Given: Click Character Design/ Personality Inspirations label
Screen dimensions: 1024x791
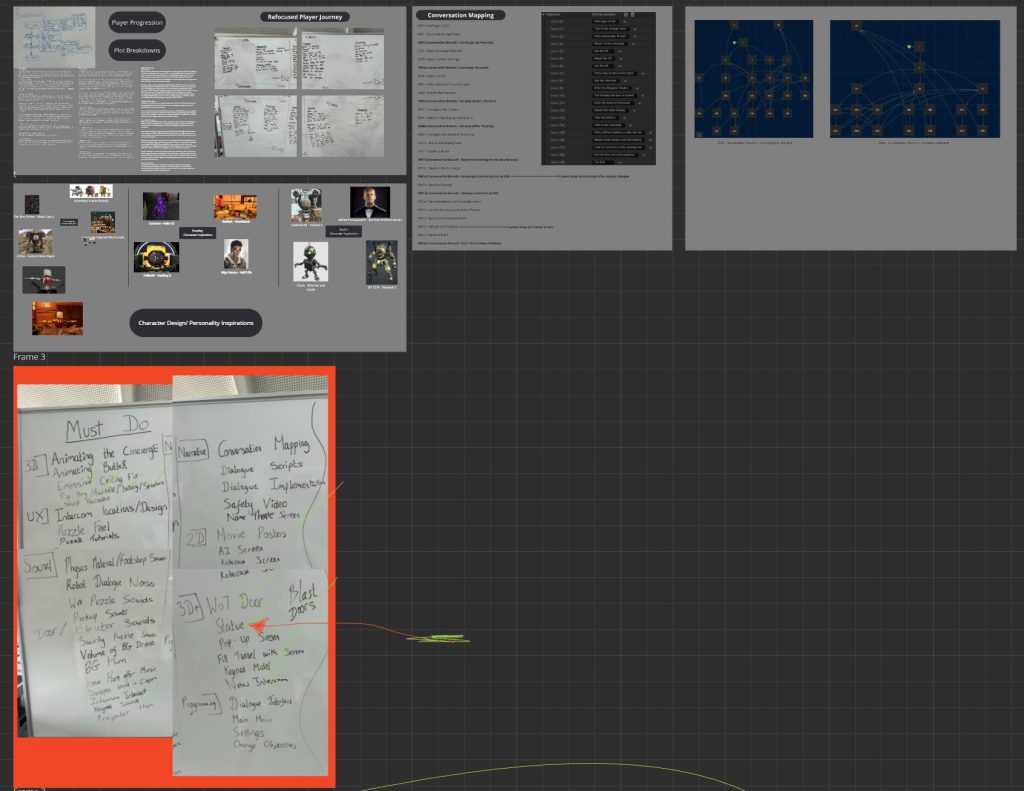Looking at the screenshot, I should [x=196, y=322].
